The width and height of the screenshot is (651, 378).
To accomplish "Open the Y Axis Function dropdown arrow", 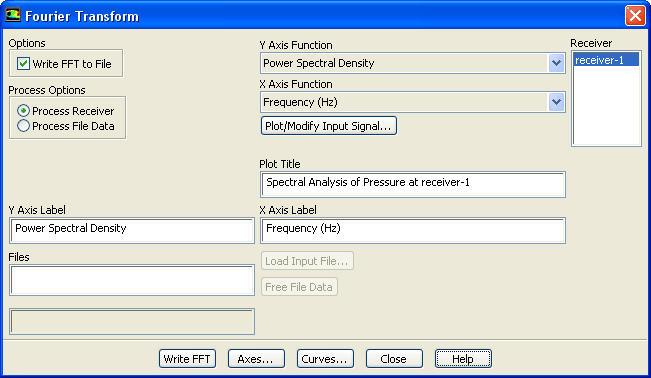I will click(556, 63).
